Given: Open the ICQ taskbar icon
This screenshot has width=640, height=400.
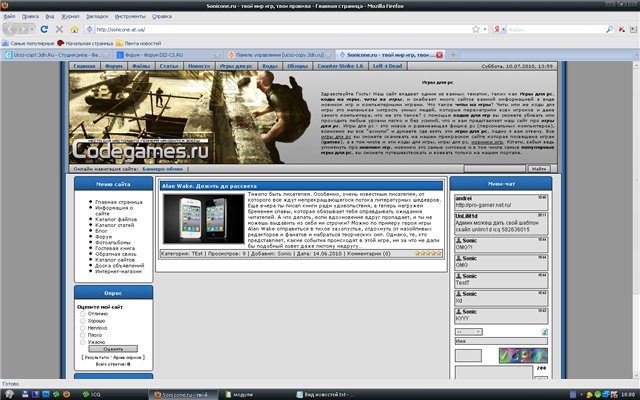Looking at the screenshot, I should (x=91, y=394).
